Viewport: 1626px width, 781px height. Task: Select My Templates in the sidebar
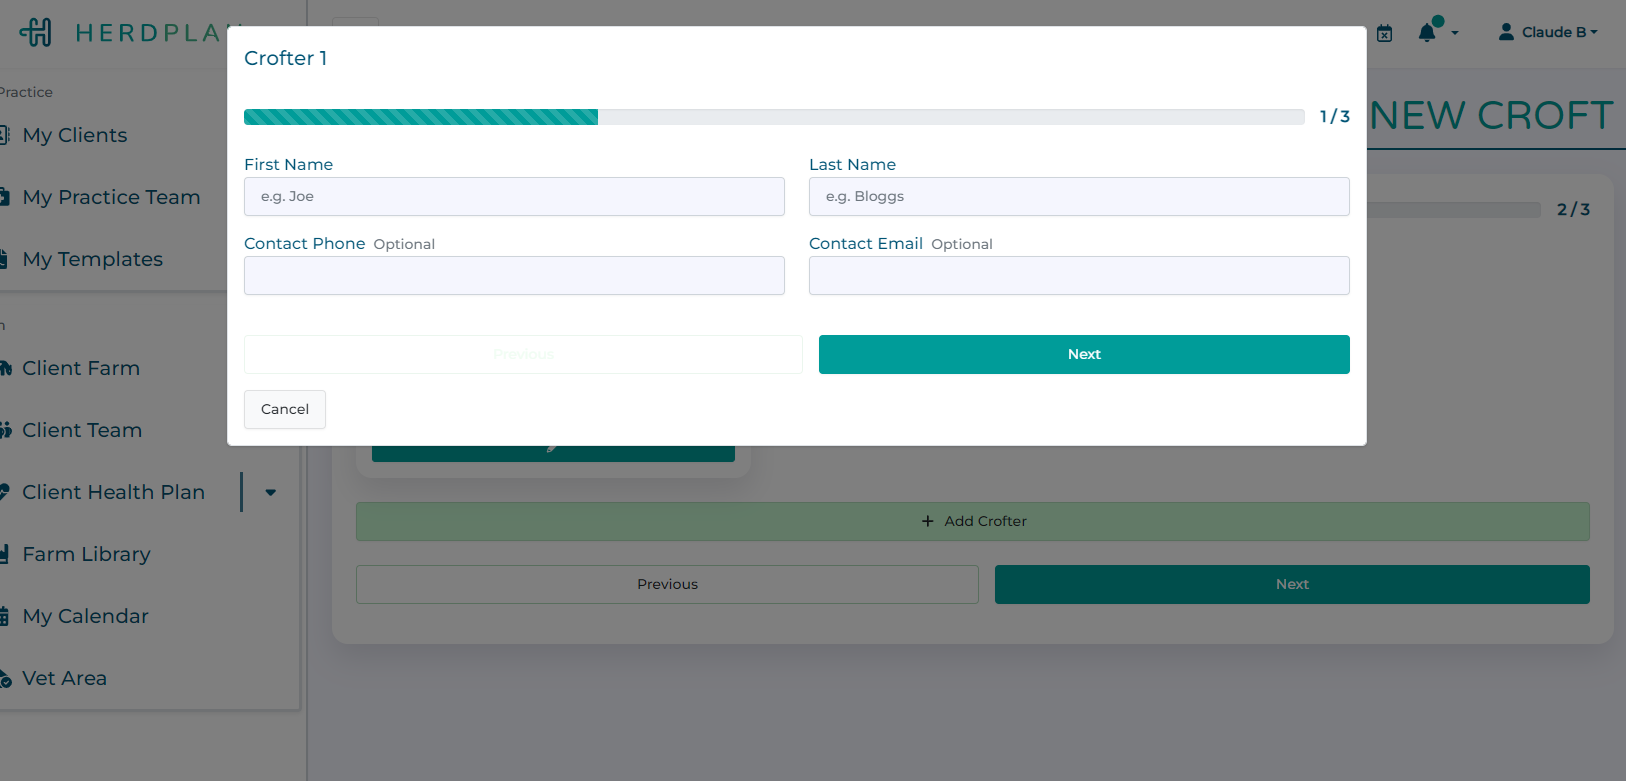coord(92,259)
